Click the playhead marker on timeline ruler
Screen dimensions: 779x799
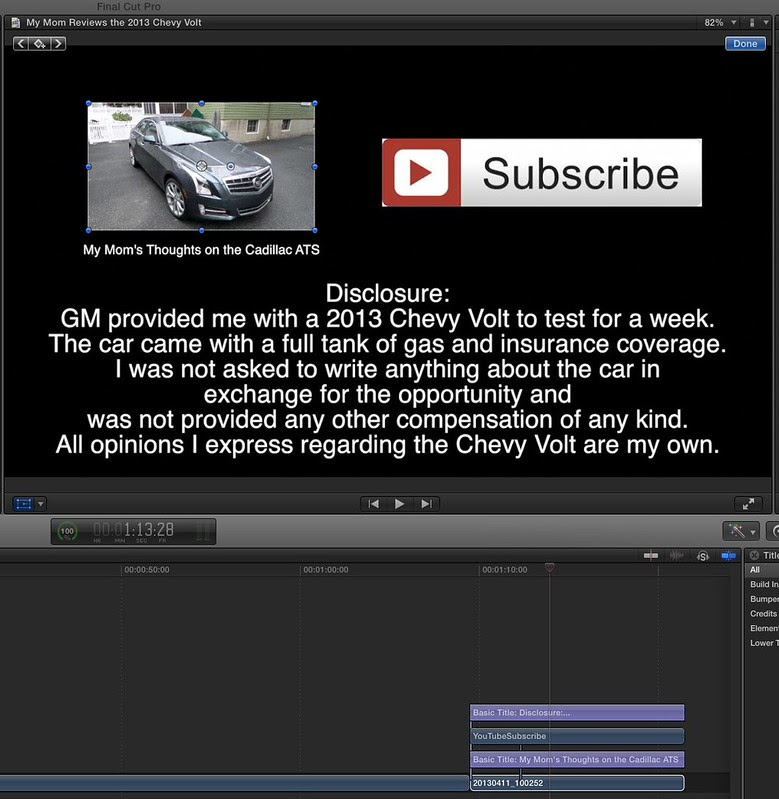coord(549,567)
